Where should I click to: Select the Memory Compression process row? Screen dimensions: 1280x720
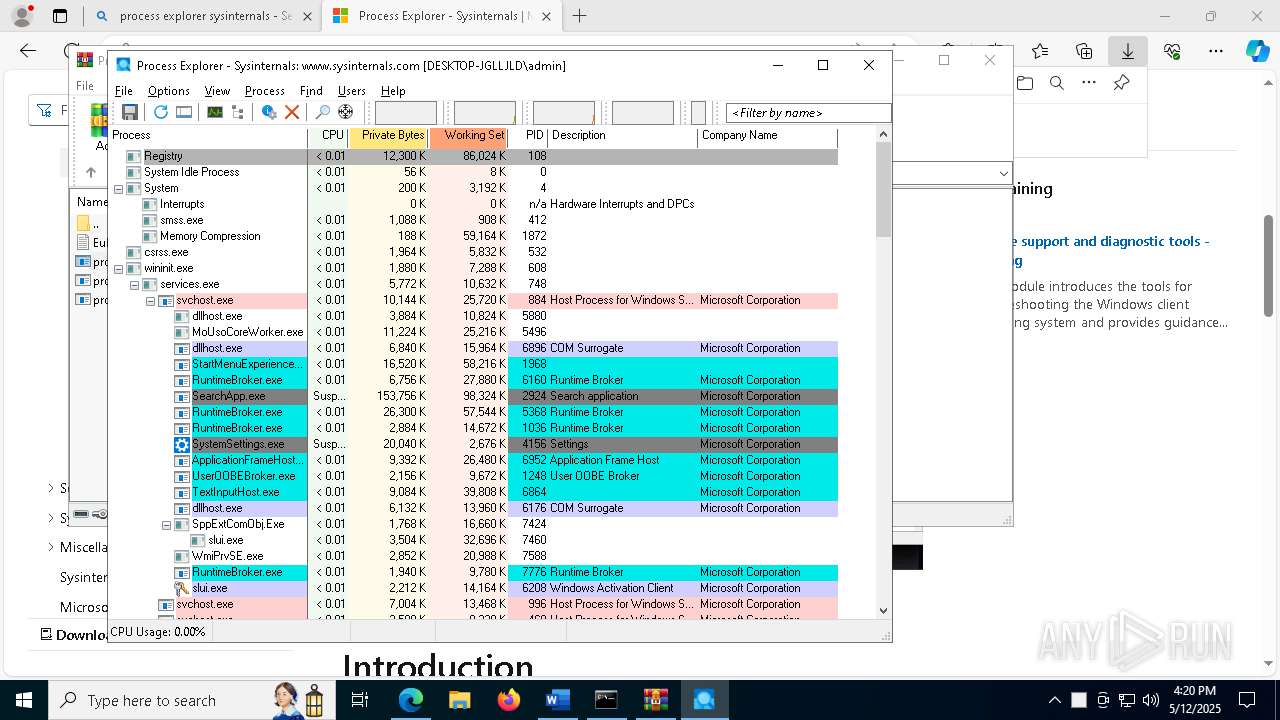tap(472, 236)
